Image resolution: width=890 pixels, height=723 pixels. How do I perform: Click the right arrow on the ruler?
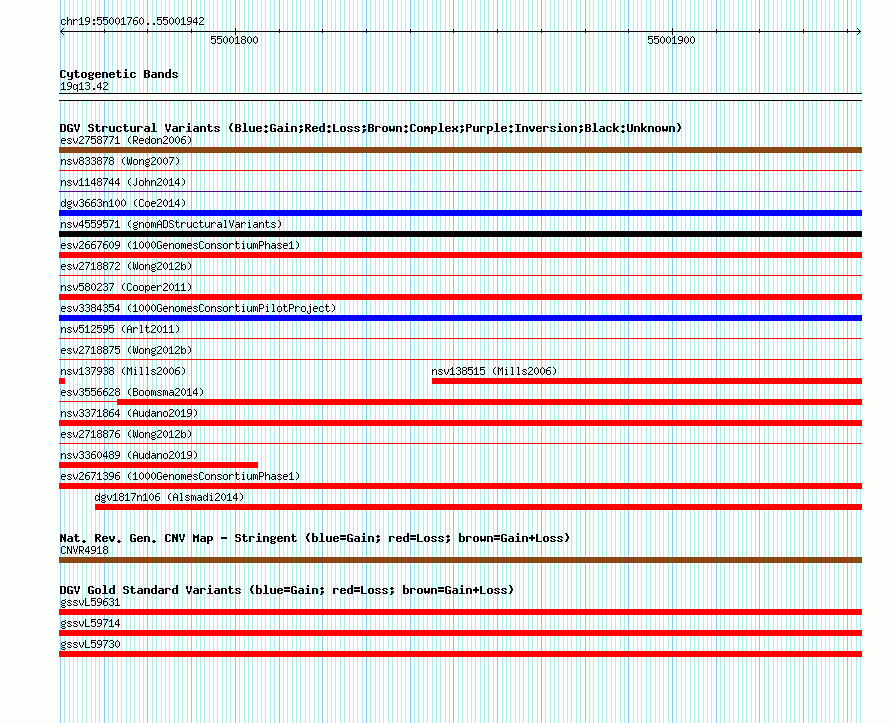[x=858, y=32]
